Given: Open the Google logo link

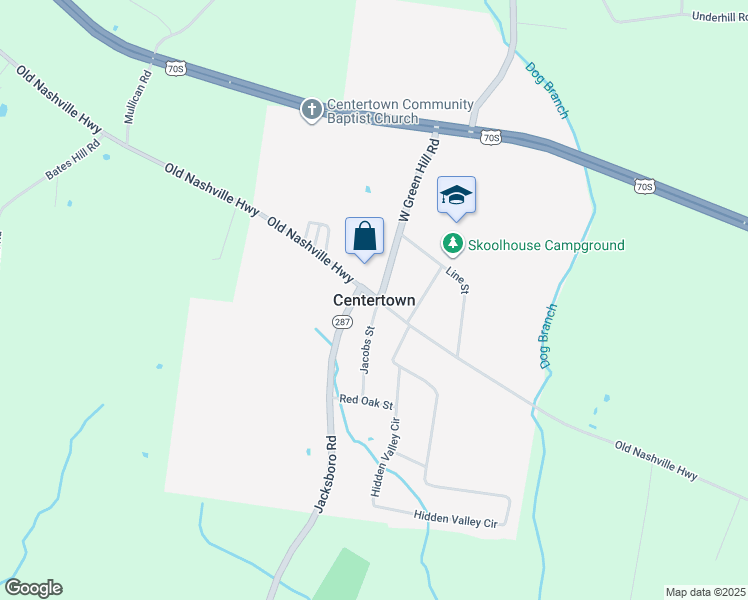Looking at the screenshot, I should [x=33, y=588].
